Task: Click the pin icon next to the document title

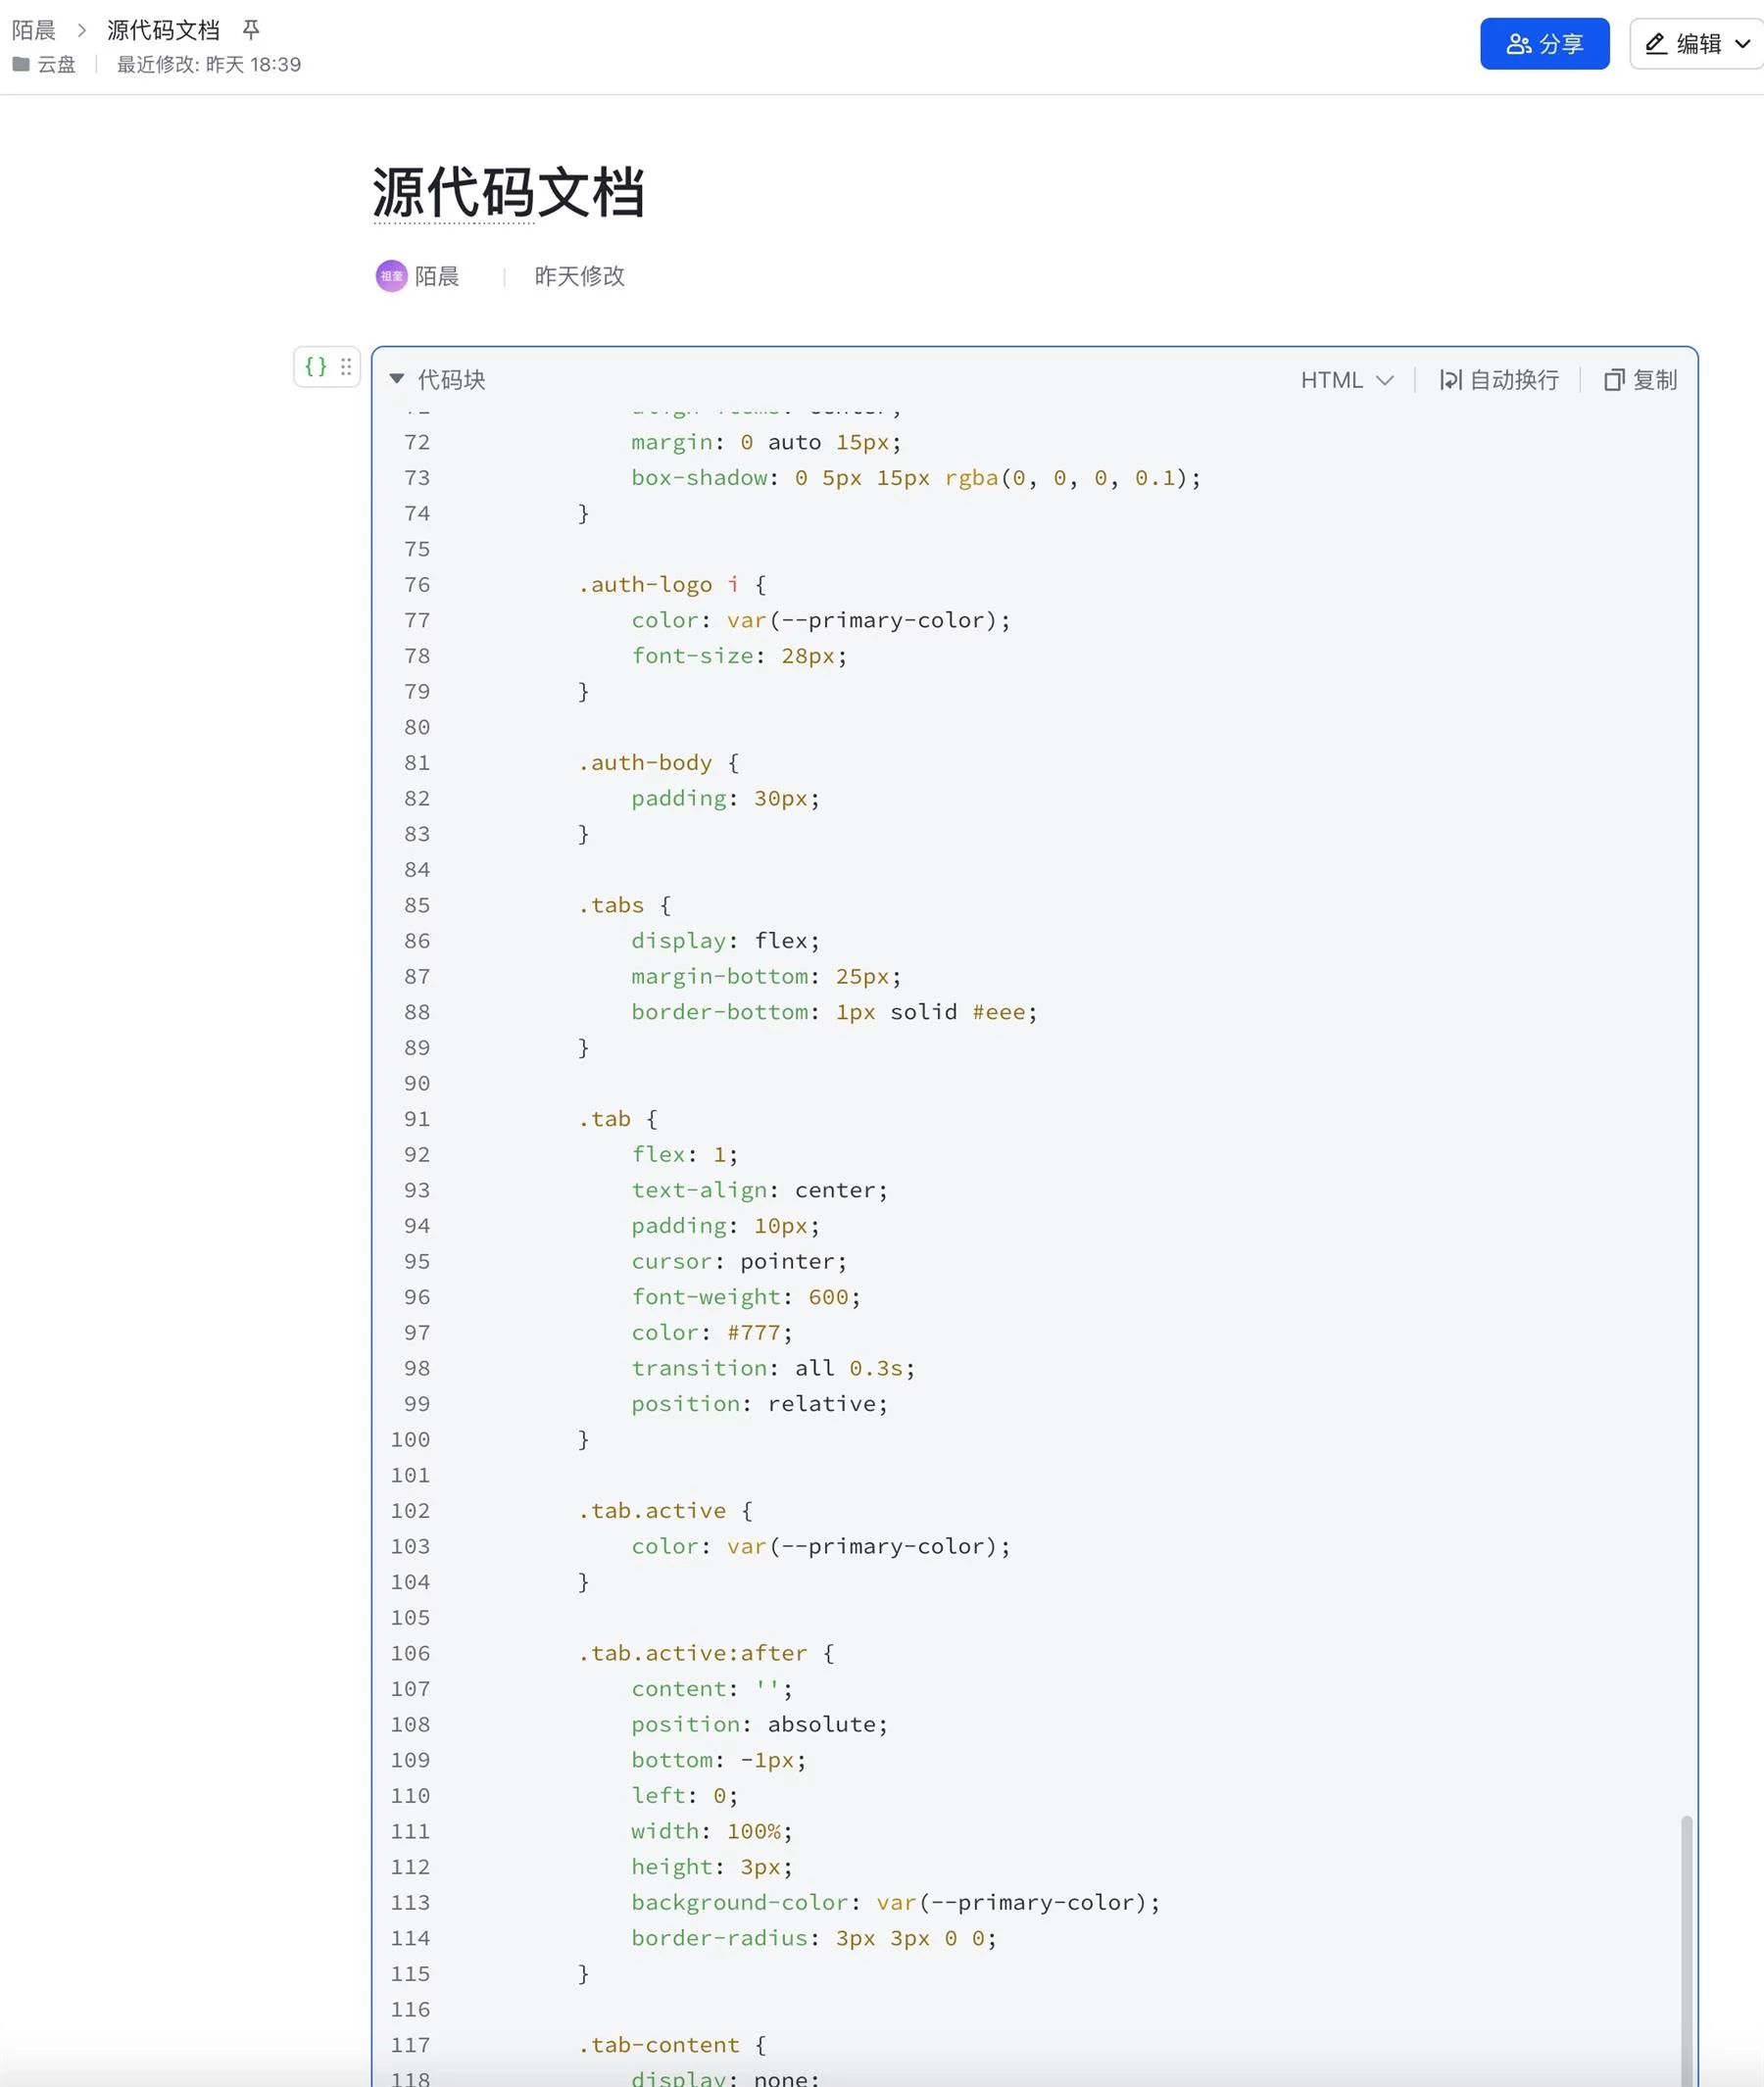Action: [x=252, y=29]
